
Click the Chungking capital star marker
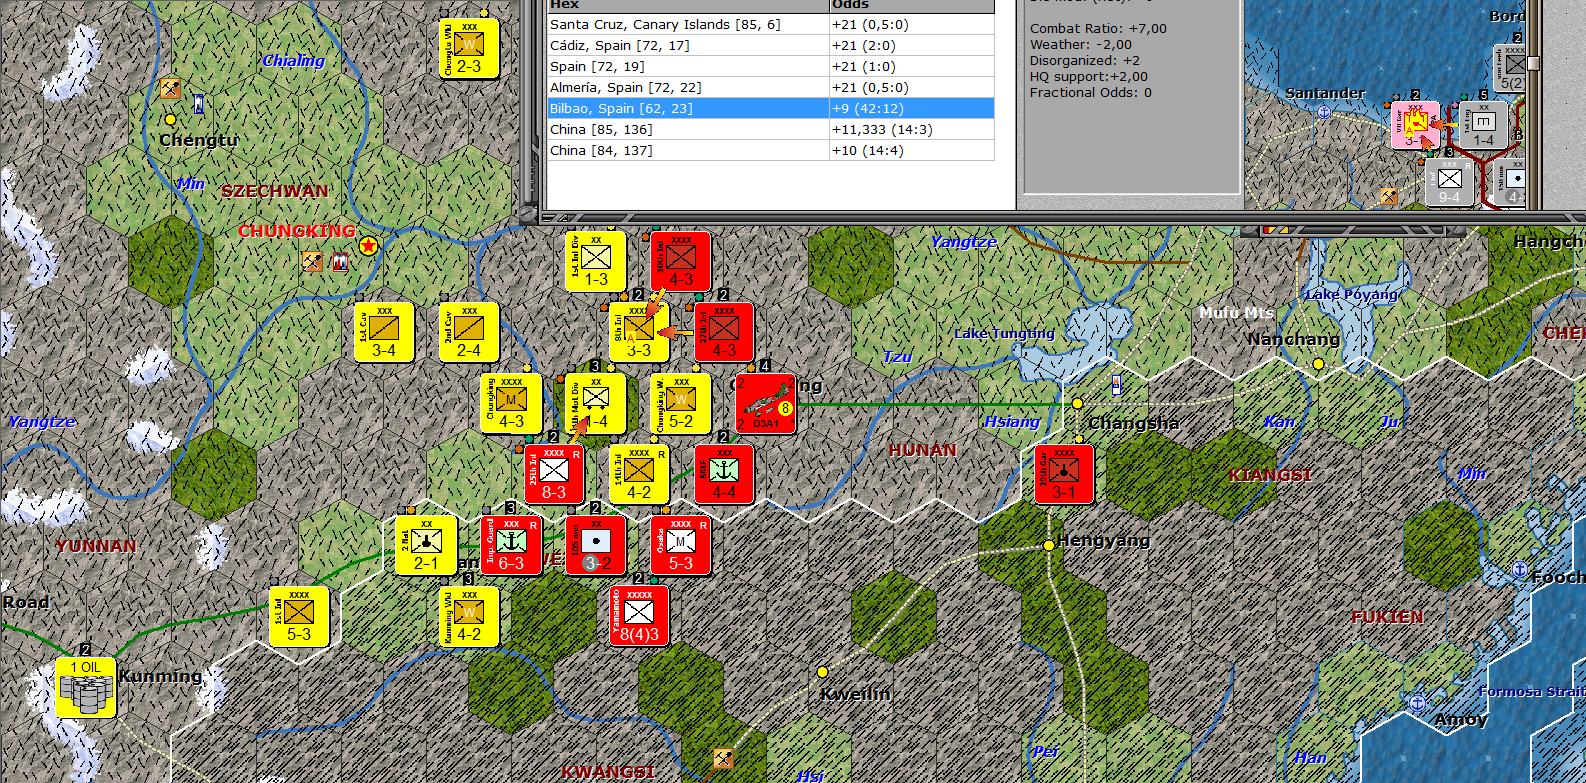[x=369, y=245]
